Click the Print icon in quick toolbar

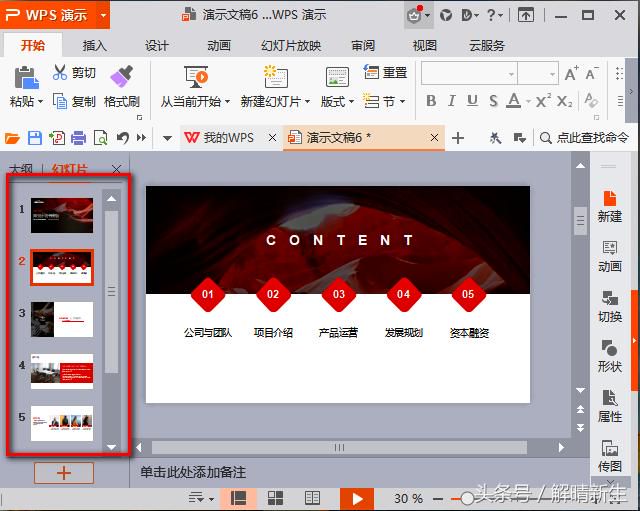[78, 138]
